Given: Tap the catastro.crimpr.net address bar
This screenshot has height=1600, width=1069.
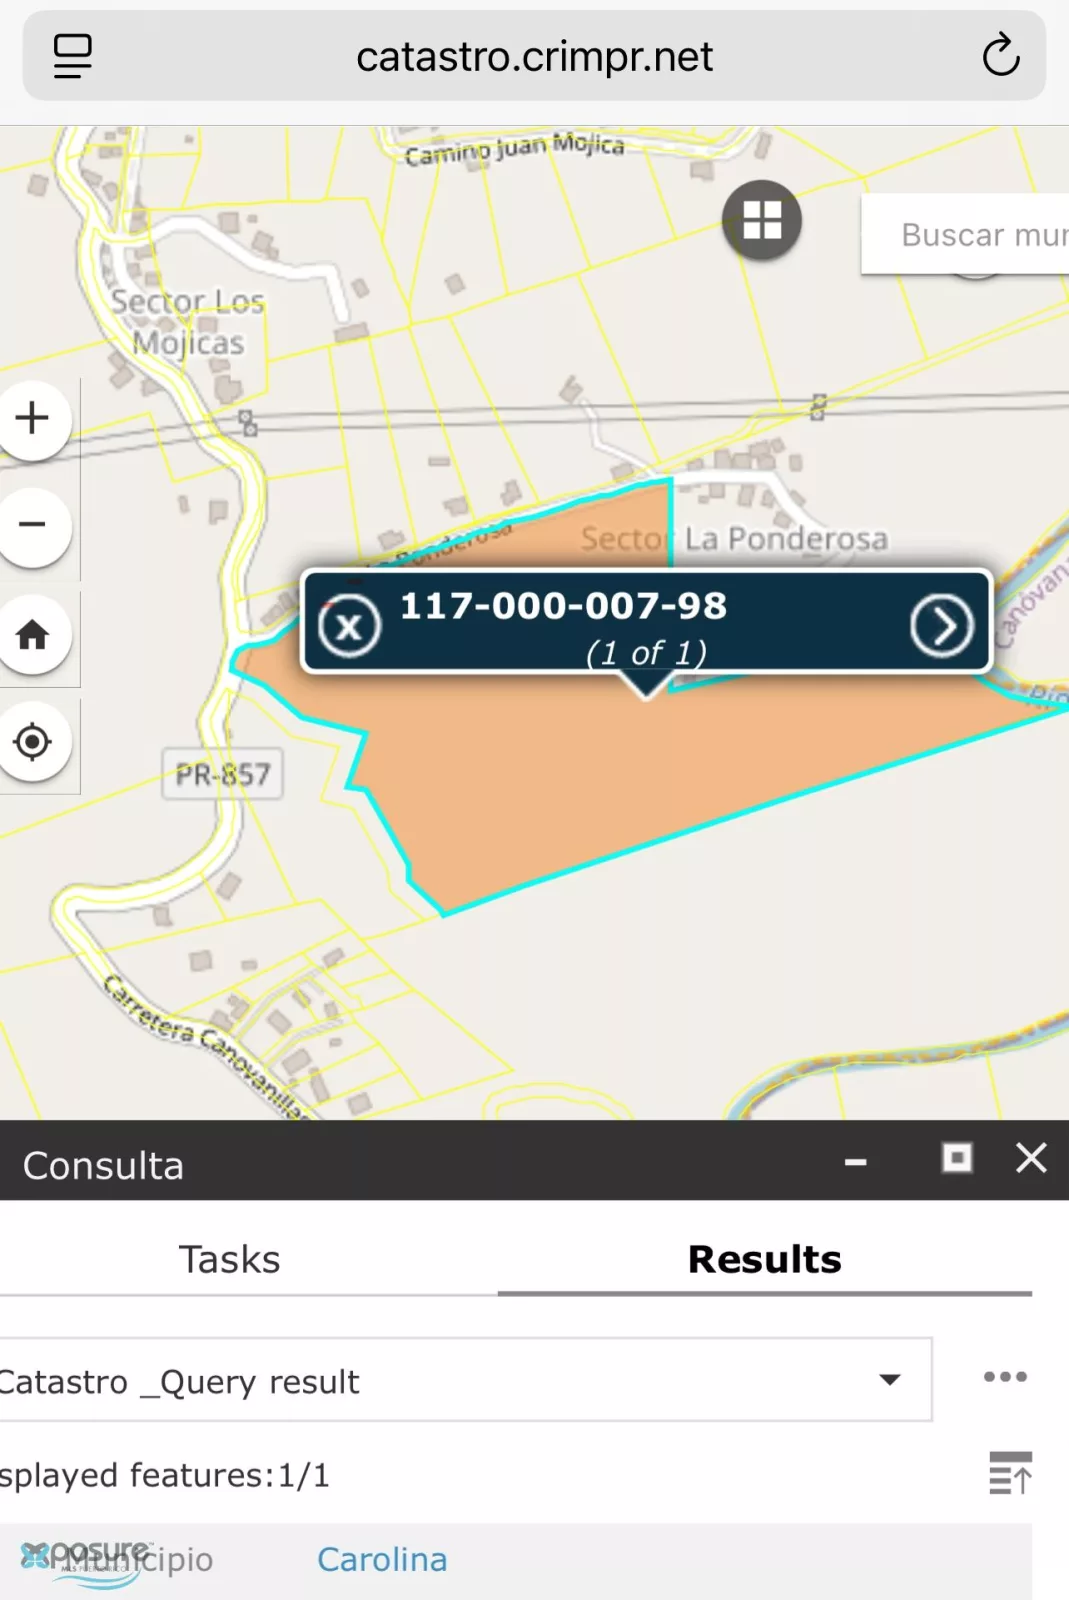Looking at the screenshot, I should pyautogui.click(x=534, y=56).
